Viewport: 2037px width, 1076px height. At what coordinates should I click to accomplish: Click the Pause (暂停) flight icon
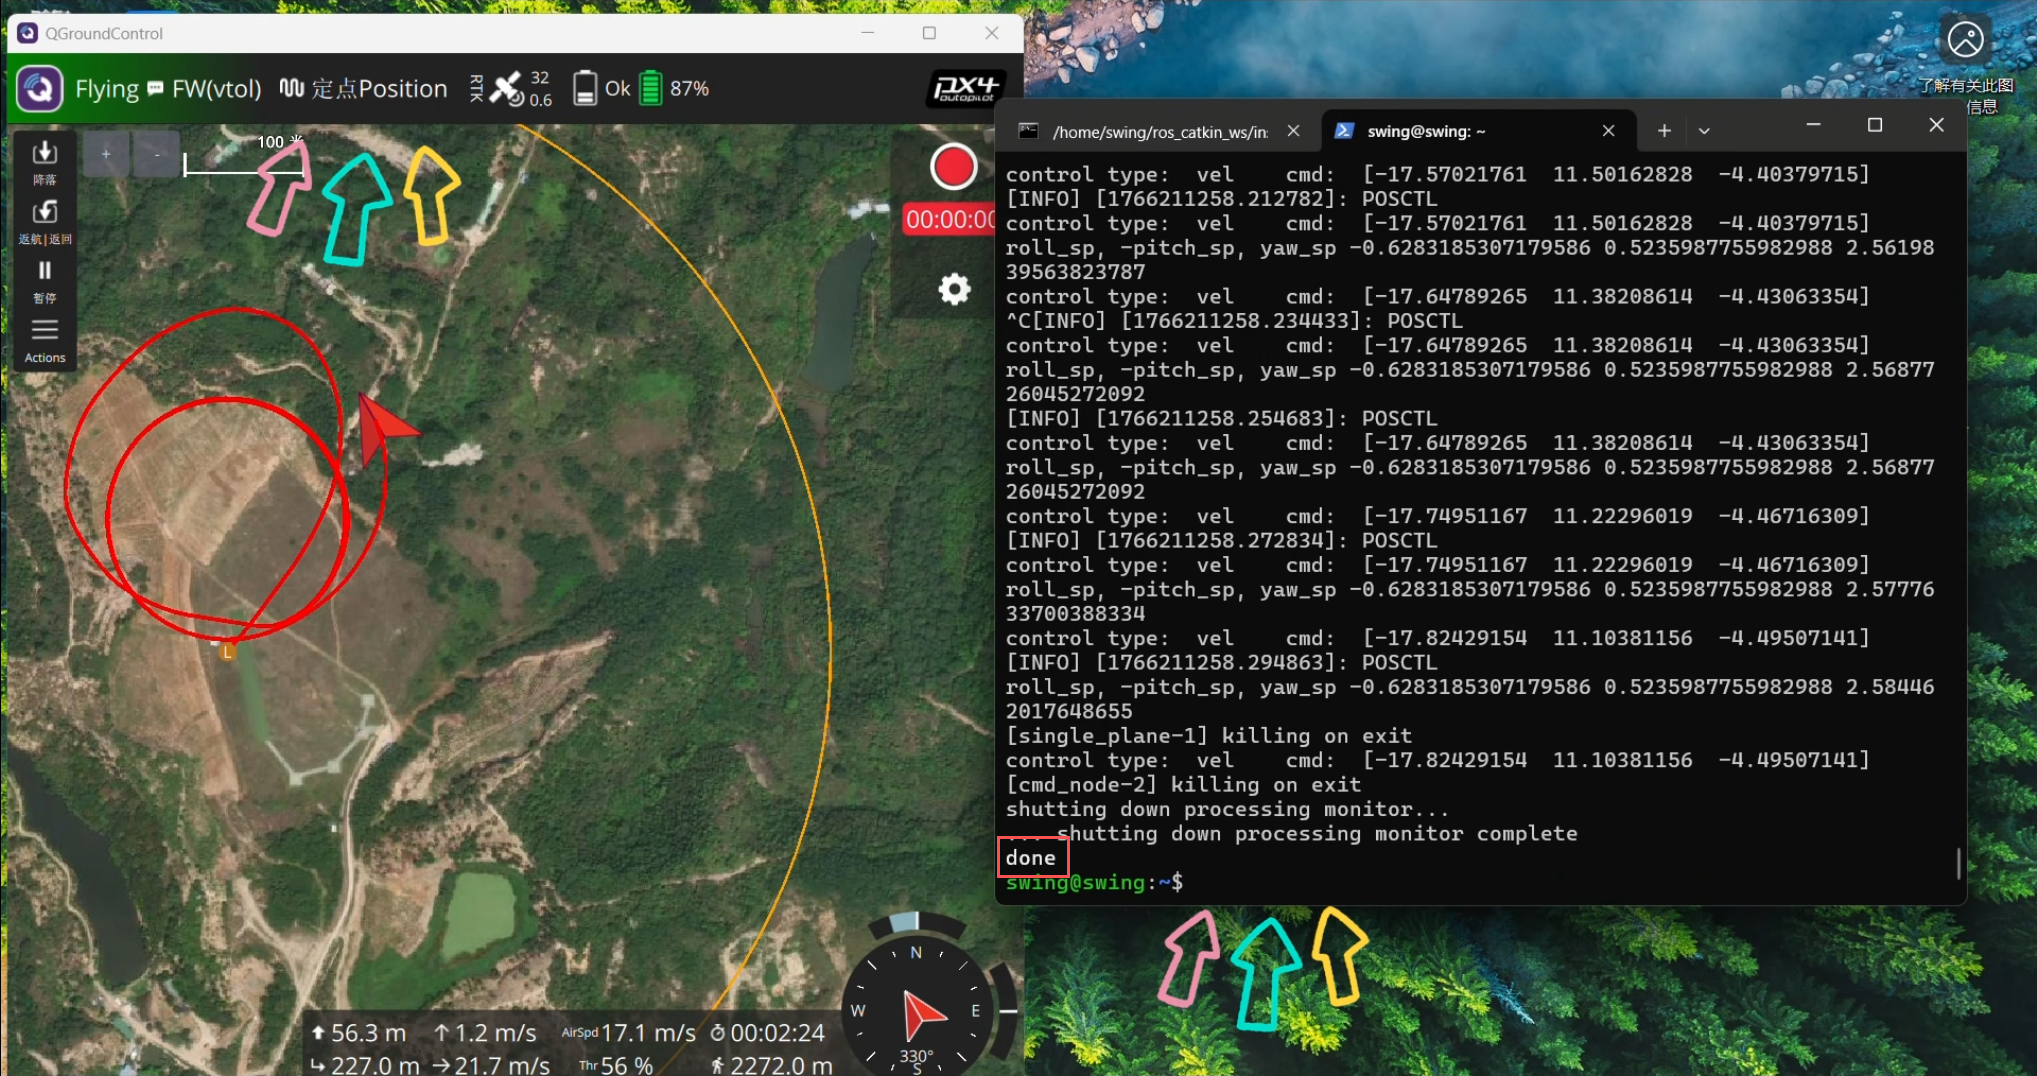(x=45, y=271)
